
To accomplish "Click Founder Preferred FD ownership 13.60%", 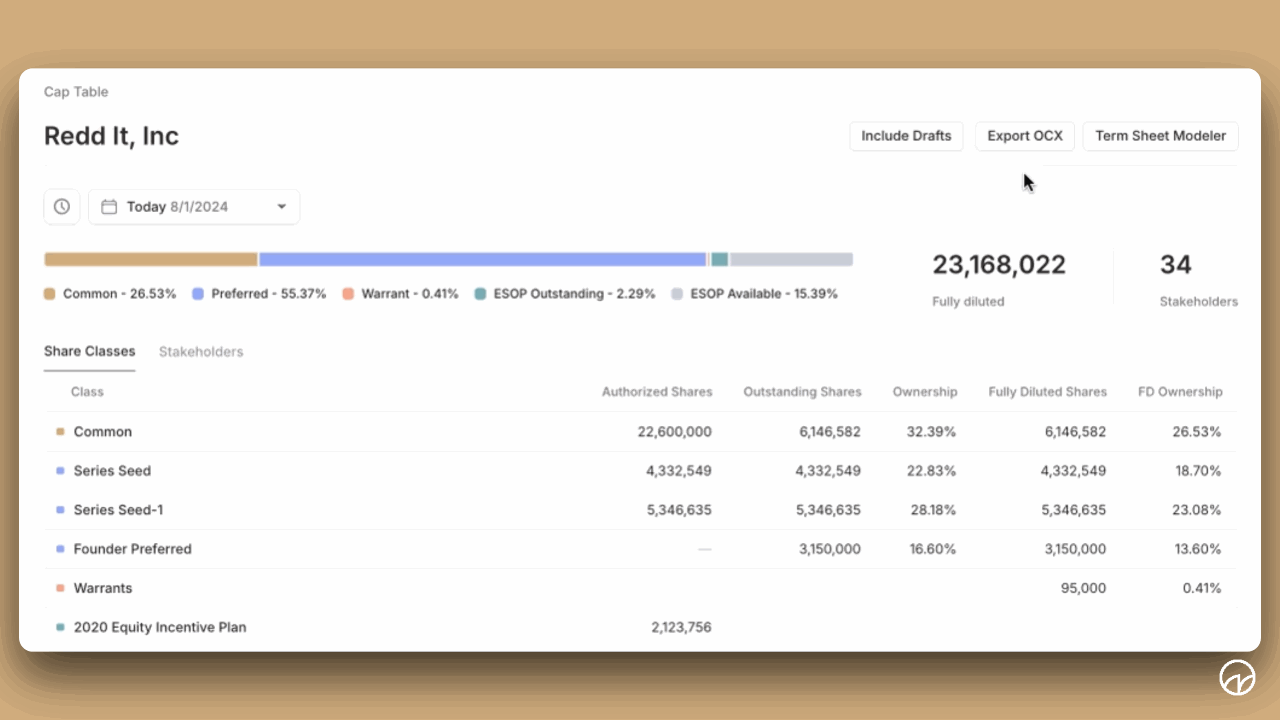I will coord(1196,549).
